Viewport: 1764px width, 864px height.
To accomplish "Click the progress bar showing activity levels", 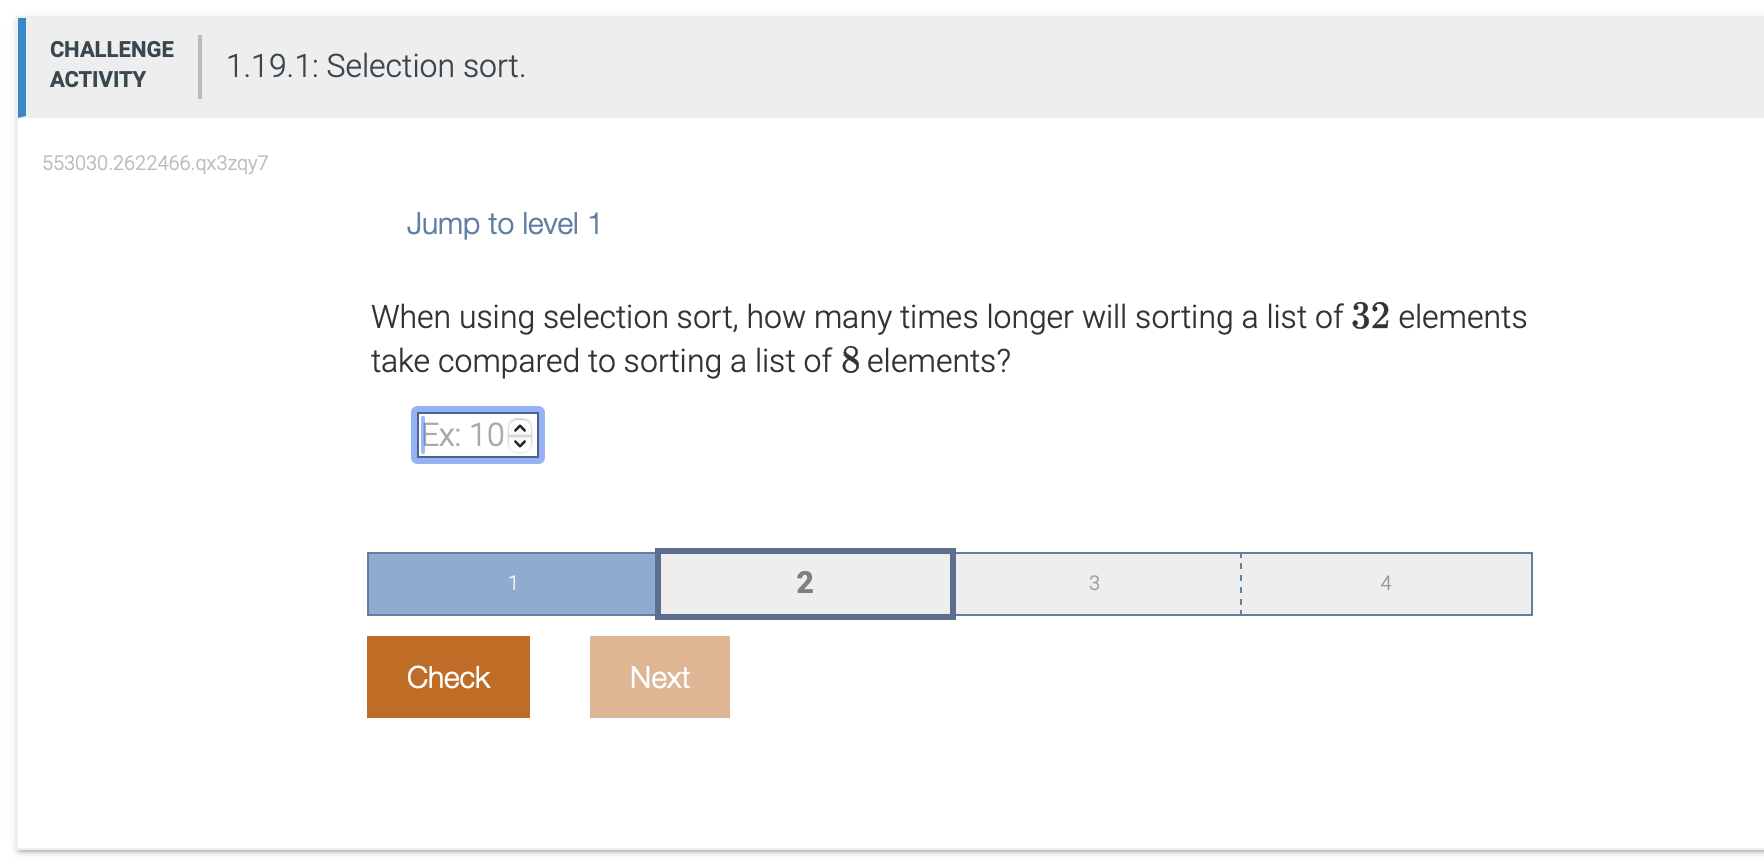I will (x=950, y=583).
